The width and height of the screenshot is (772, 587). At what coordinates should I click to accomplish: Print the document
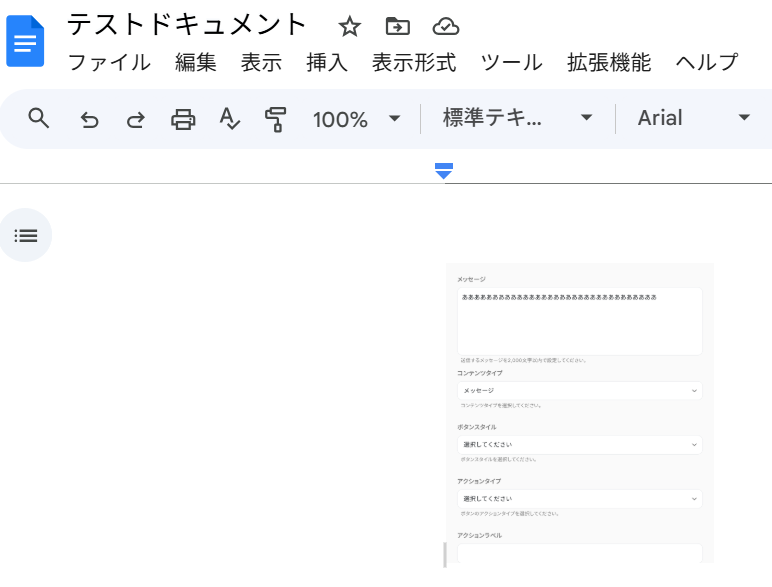[x=183, y=120]
